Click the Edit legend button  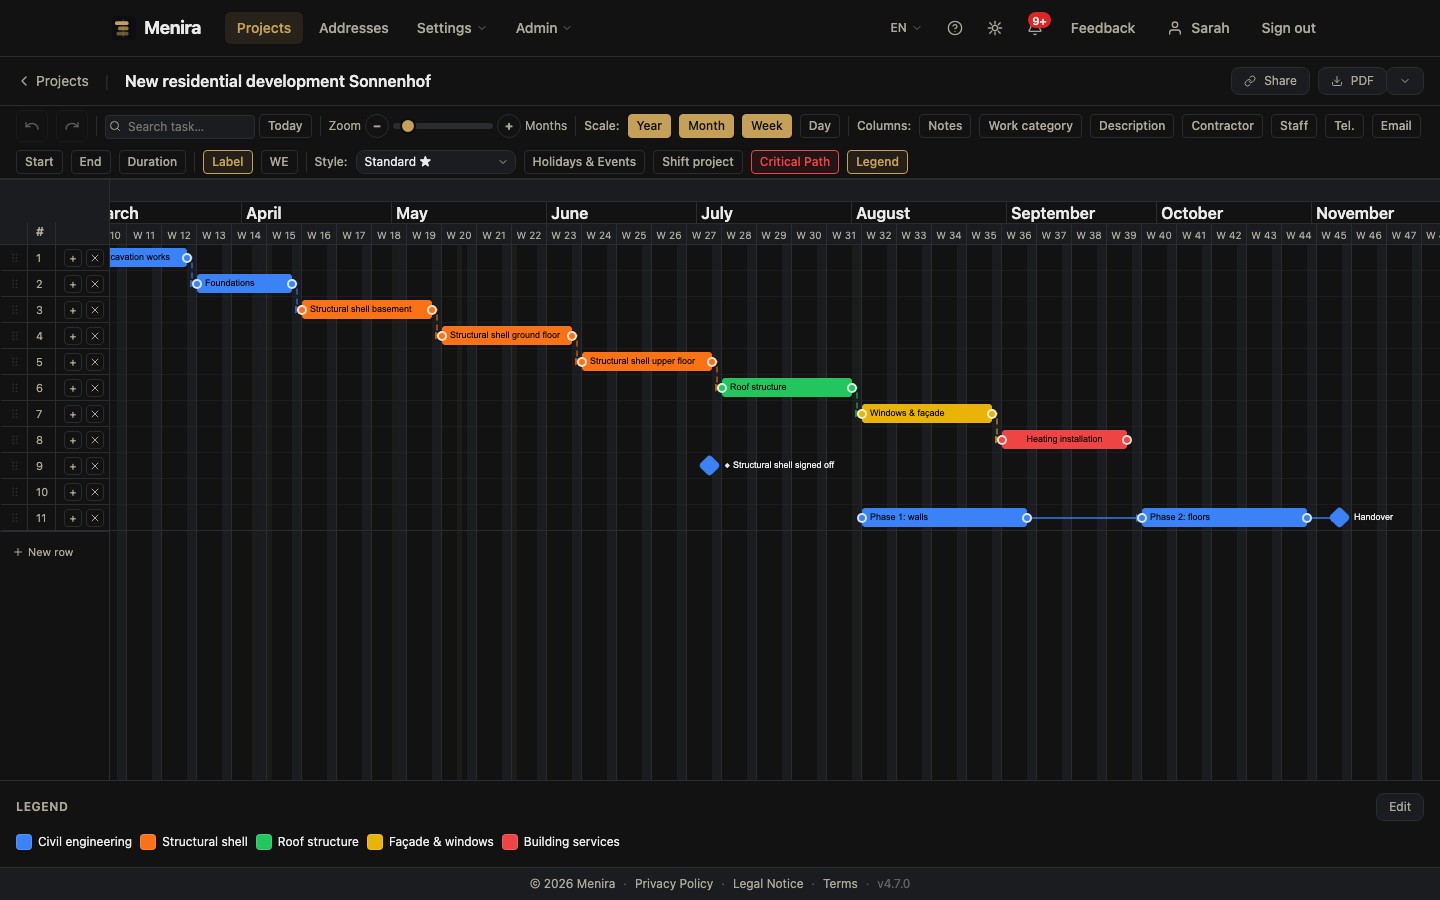(x=1400, y=807)
